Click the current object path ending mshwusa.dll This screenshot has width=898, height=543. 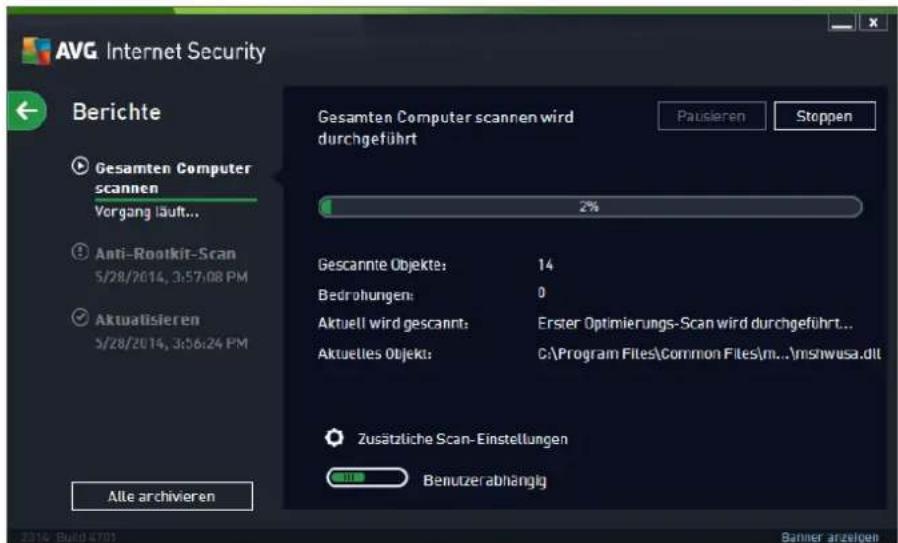click(x=709, y=353)
